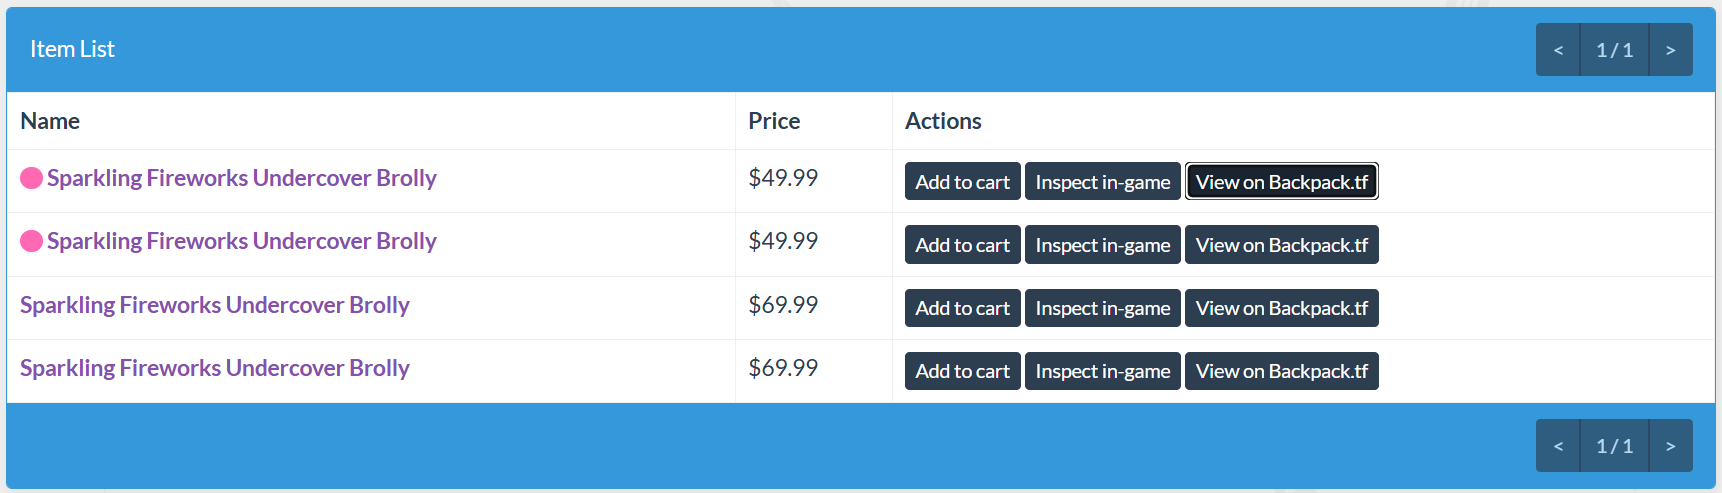This screenshot has width=1722, height=493.
Task: Add first $49.99 Brolly to cart
Action: [963, 182]
